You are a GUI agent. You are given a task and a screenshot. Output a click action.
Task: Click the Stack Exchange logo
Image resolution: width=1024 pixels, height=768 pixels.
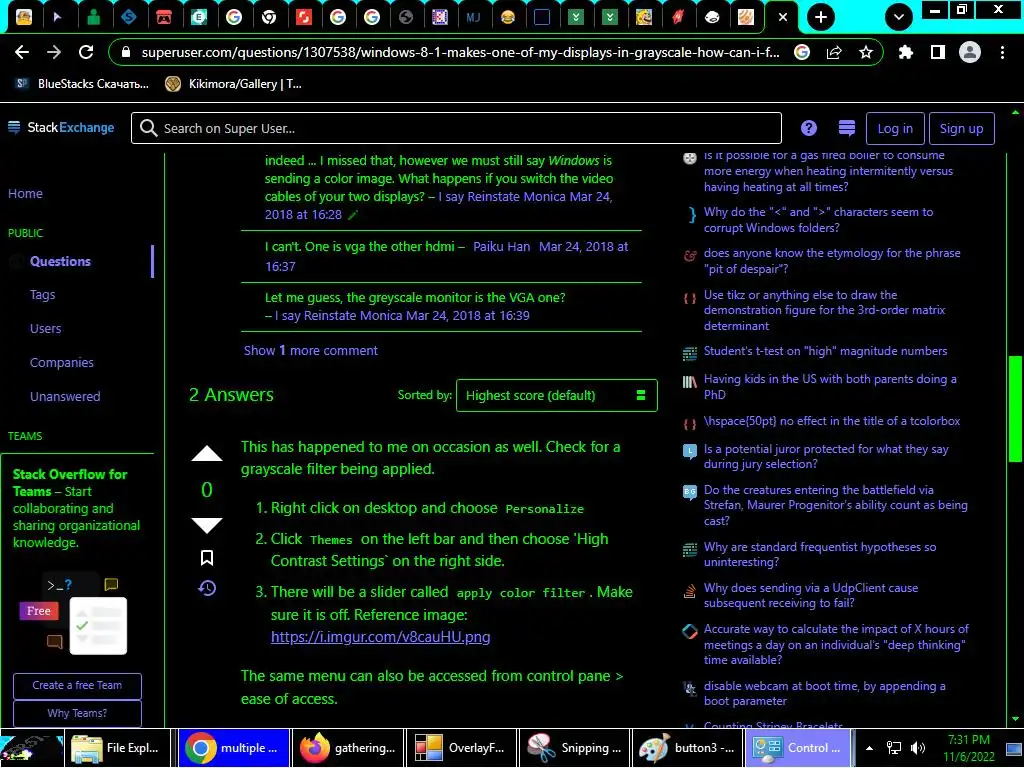(x=61, y=128)
